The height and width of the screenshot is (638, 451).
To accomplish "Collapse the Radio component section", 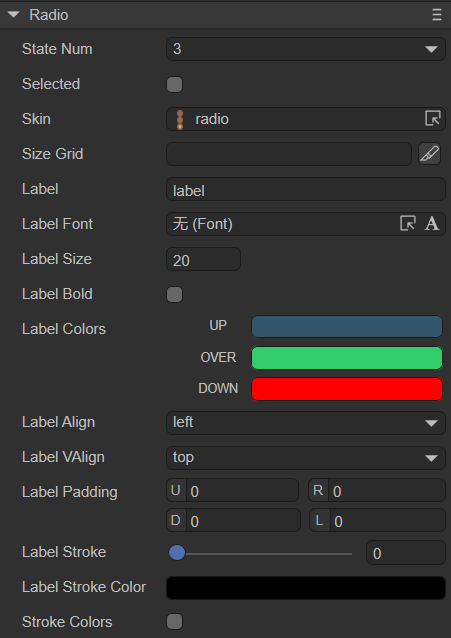I will point(13,15).
